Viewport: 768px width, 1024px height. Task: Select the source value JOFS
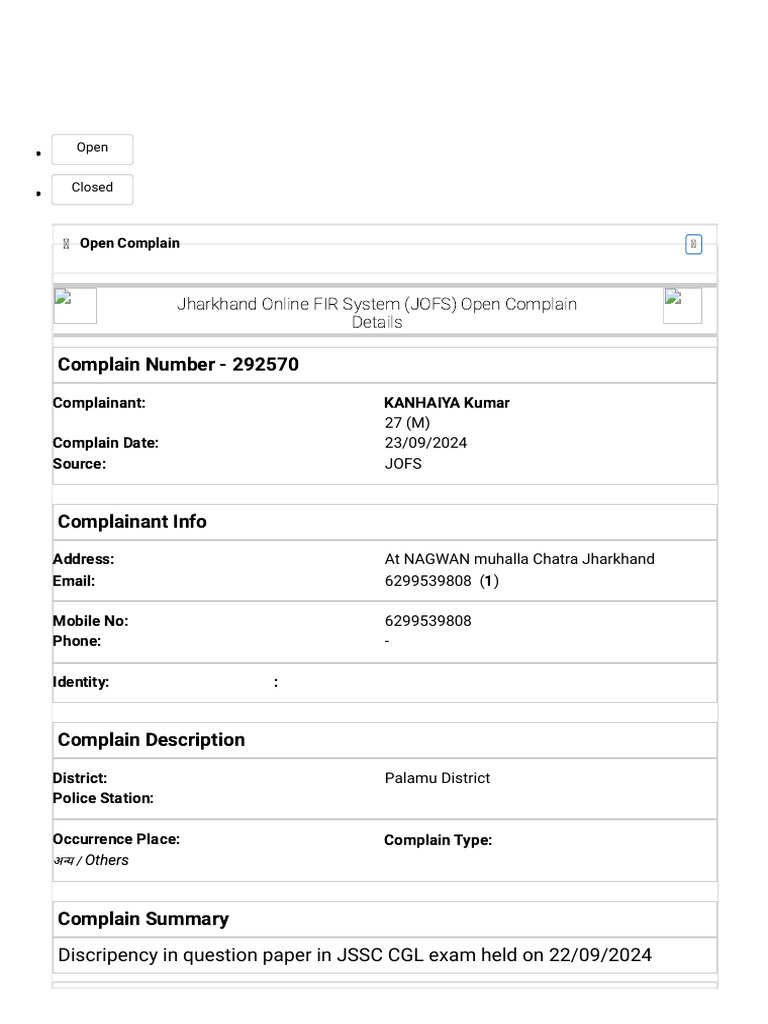pos(403,464)
